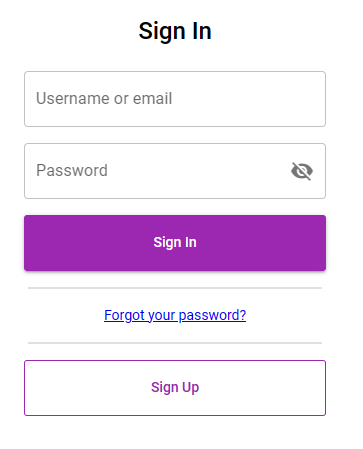Submit the form via the Sign In button
This screenshot has height=449, width=363.
point(175,243)
